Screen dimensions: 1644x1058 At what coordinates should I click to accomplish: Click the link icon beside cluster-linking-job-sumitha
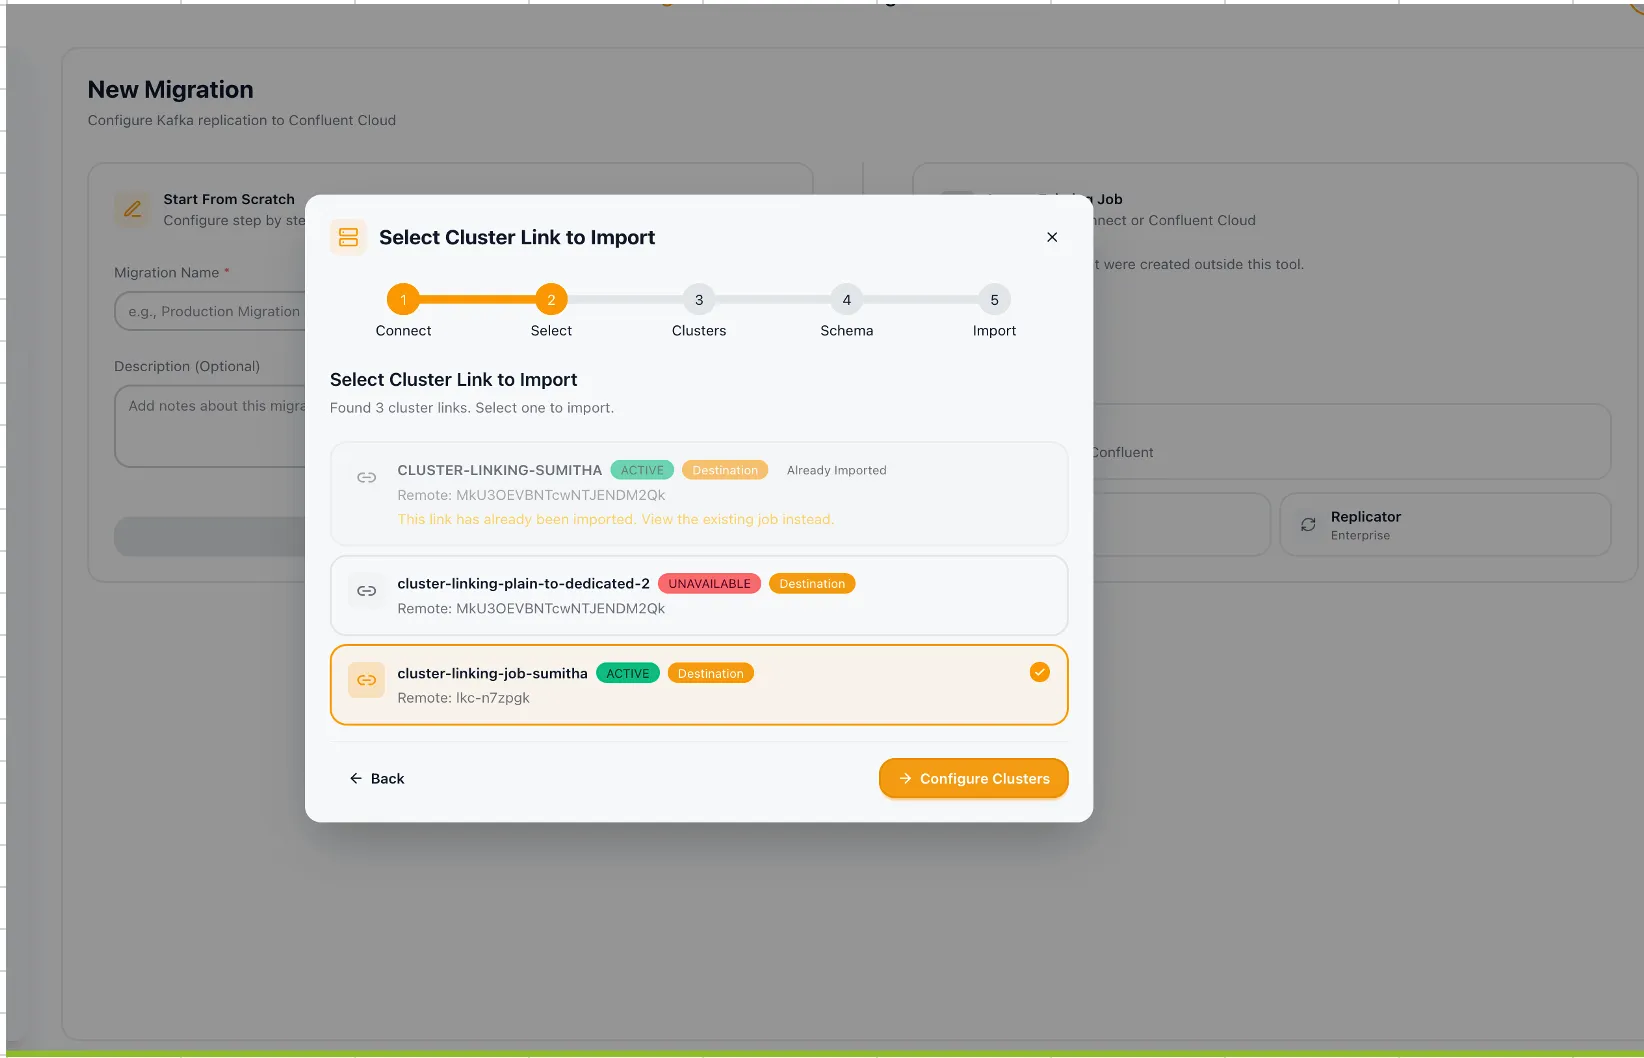pyautogui.click(x=366, y=680)
